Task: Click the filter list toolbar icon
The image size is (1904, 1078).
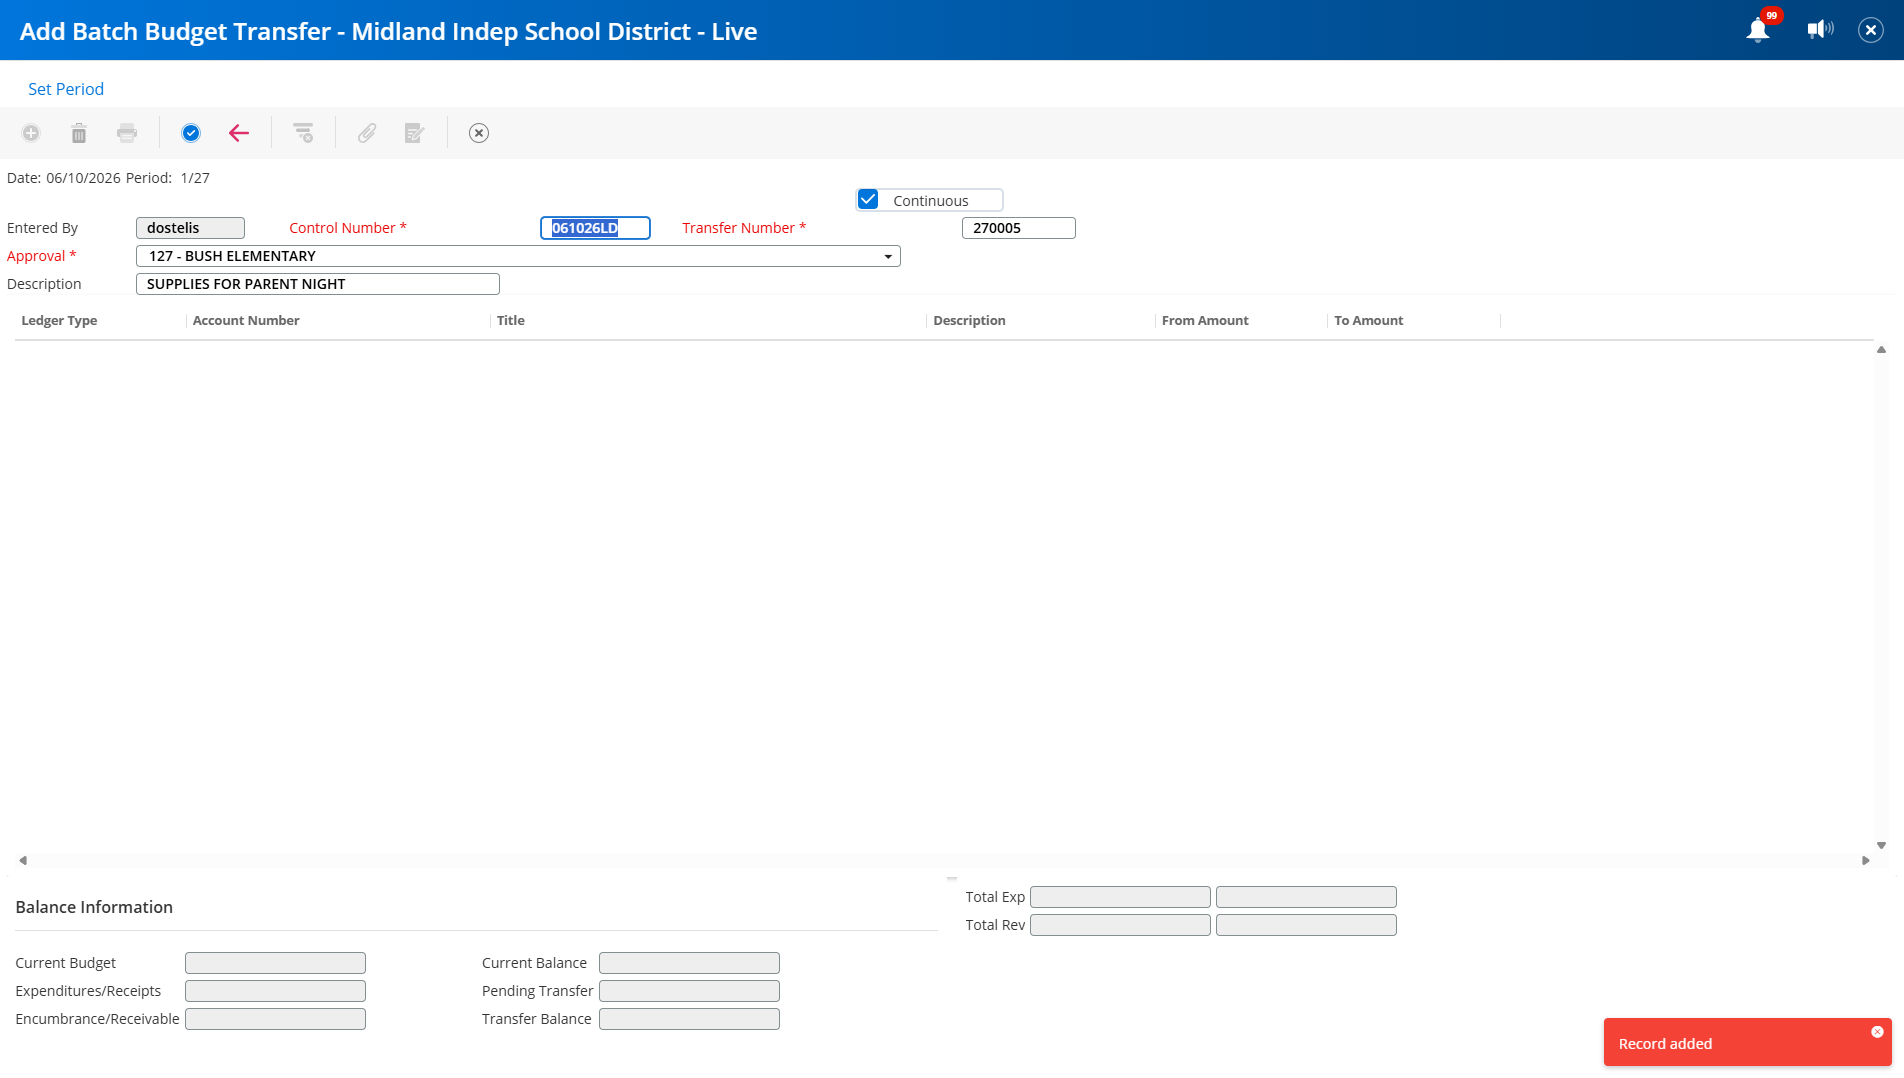Action: 303,133
